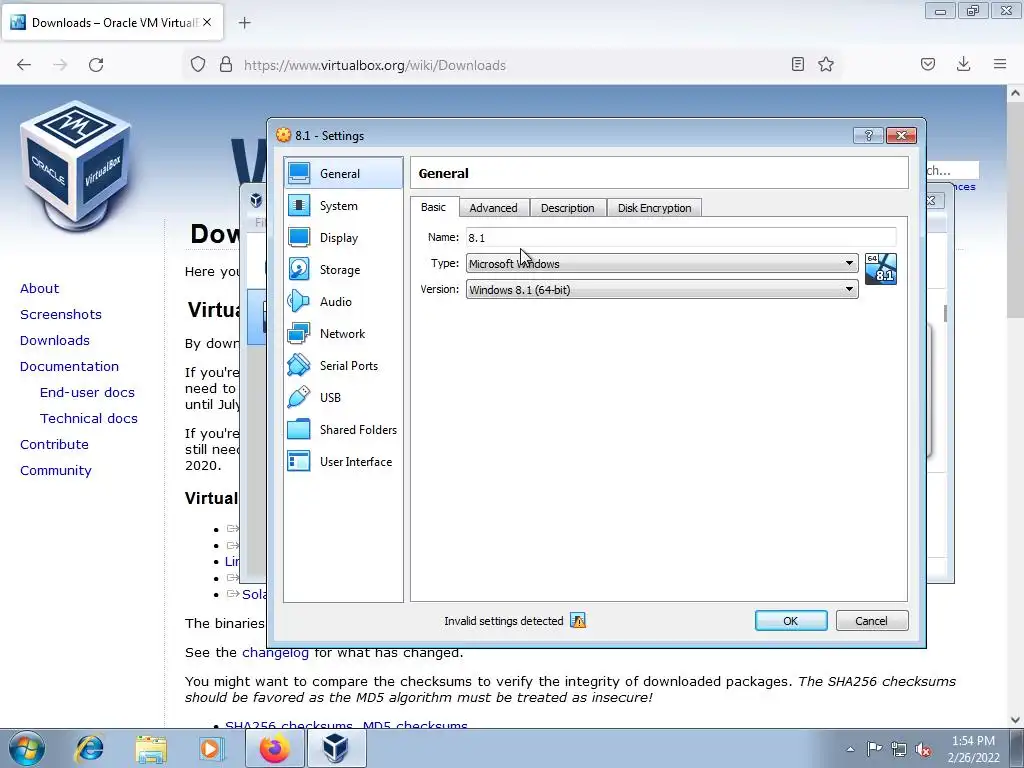The image size is (1024, 768).
Task: Select General settings category icon
Action: pyautogui.click(x=299, y=173)
